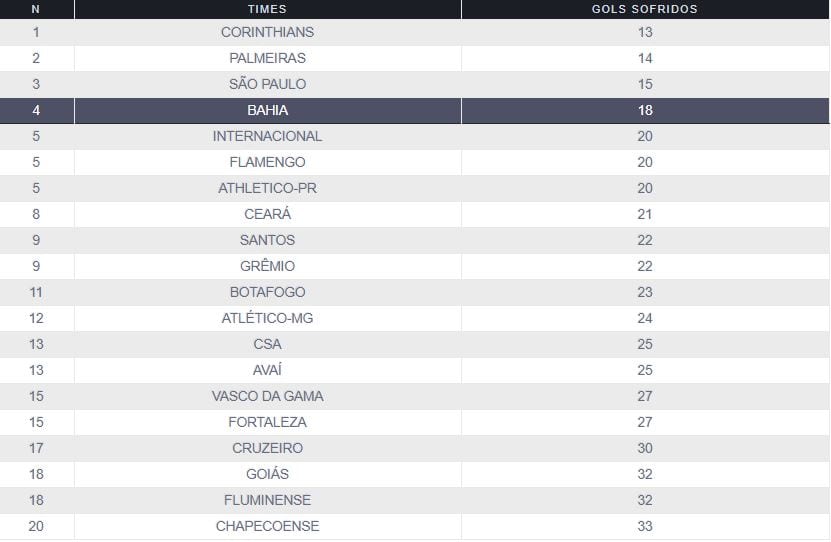Click the ATLÉTICO-MG team cell
831x542 pixels.
[267, 318]
